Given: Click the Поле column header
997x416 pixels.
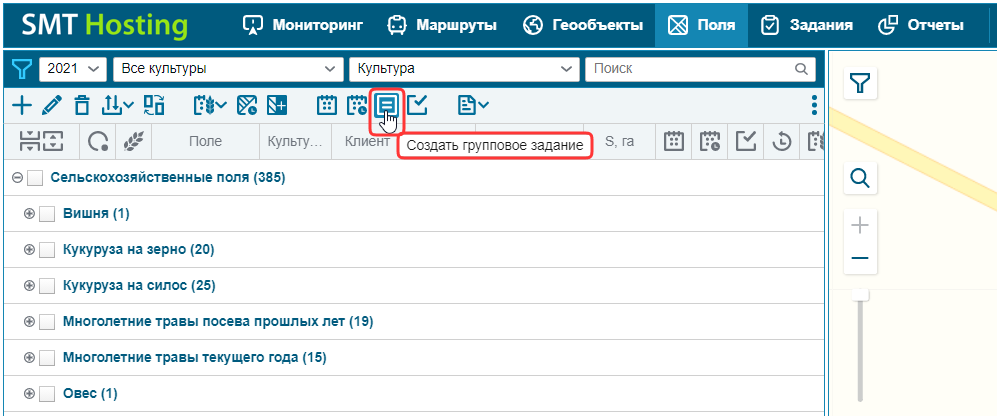Looking at the screenshot, I should [x=205, y=141].
